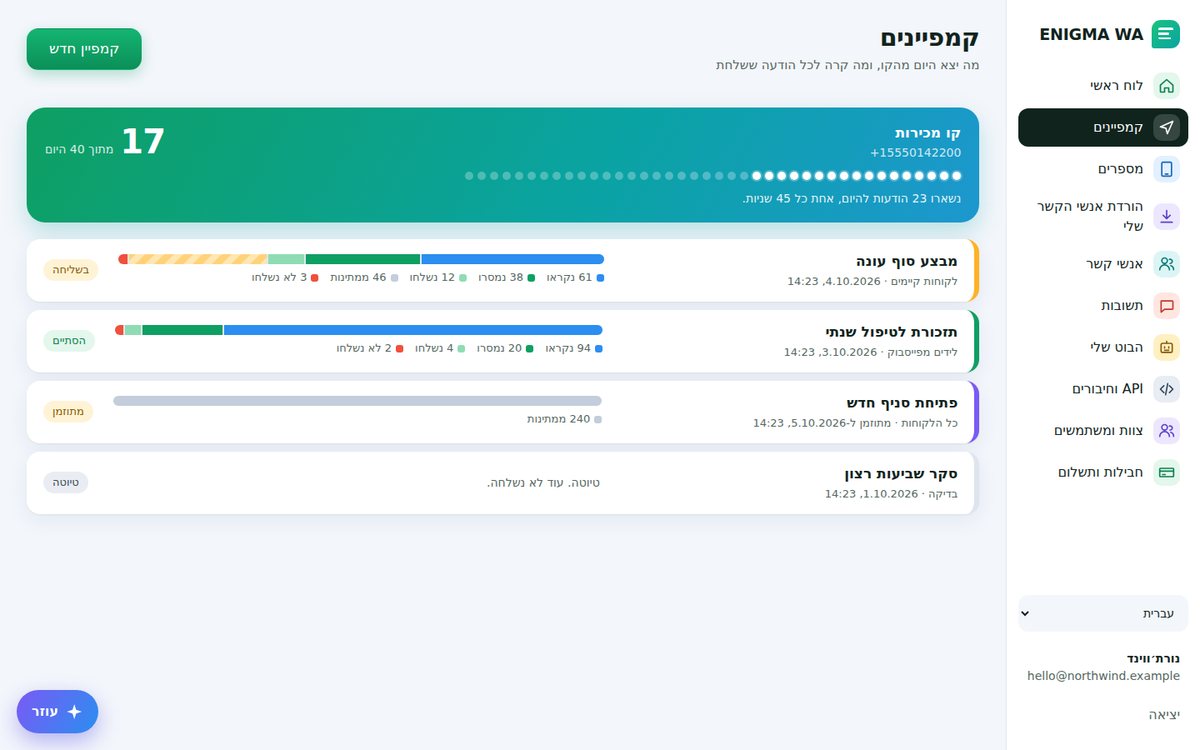Click the 12 נשלחו legend item

coord(438,277)
